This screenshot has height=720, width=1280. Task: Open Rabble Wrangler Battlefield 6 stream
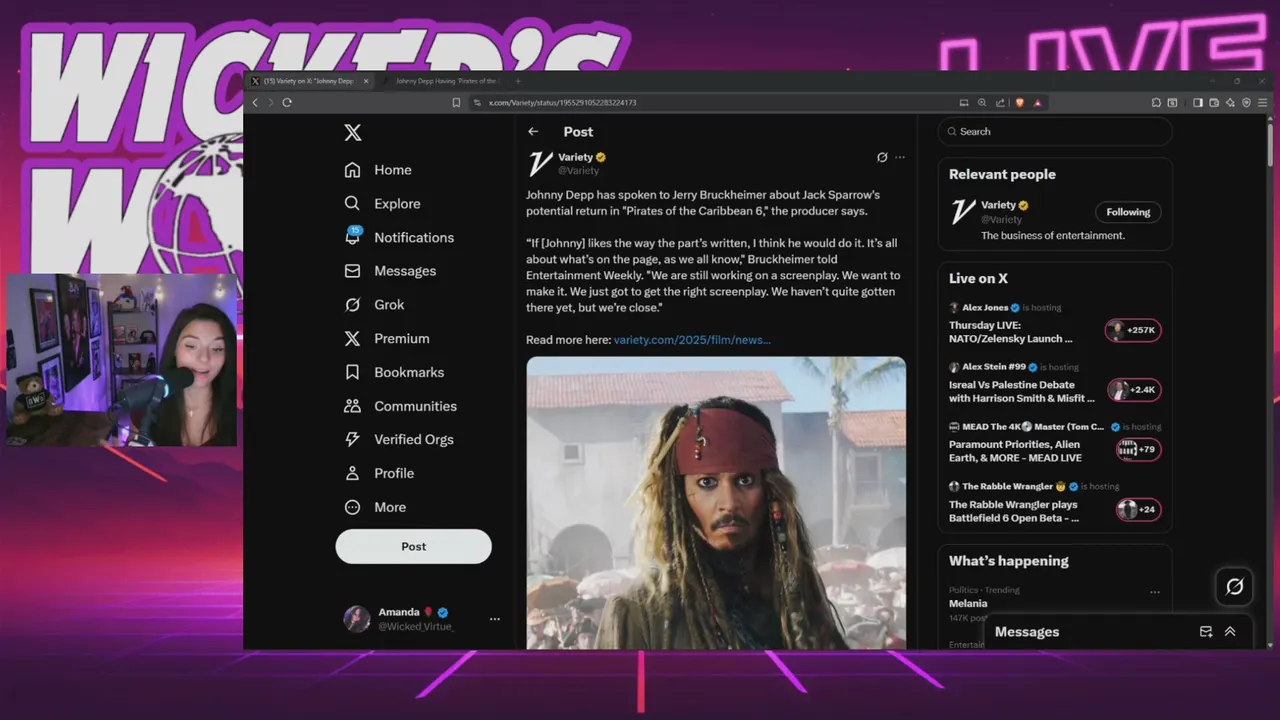point(1014,512)
